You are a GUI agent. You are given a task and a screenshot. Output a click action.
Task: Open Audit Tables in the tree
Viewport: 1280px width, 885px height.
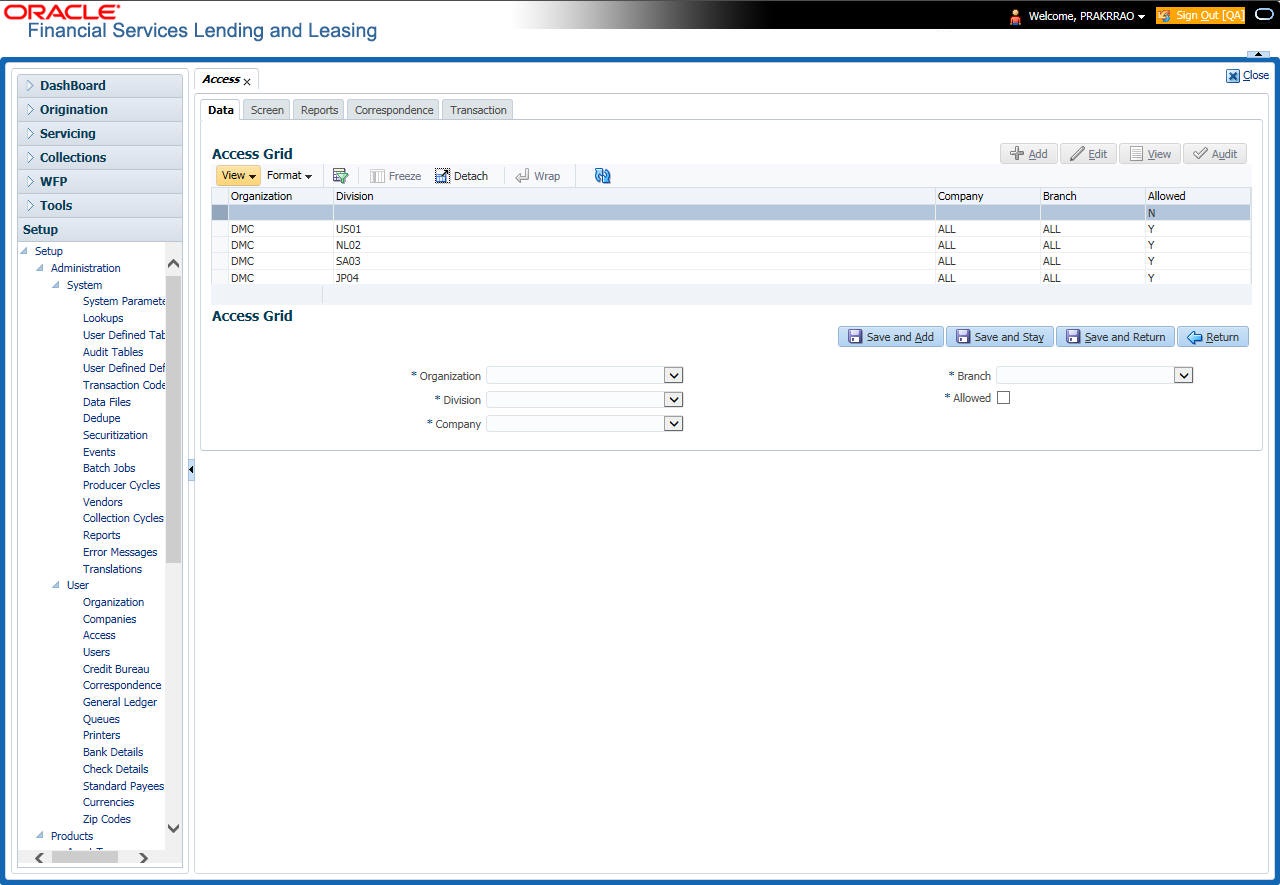coord(113,352)
